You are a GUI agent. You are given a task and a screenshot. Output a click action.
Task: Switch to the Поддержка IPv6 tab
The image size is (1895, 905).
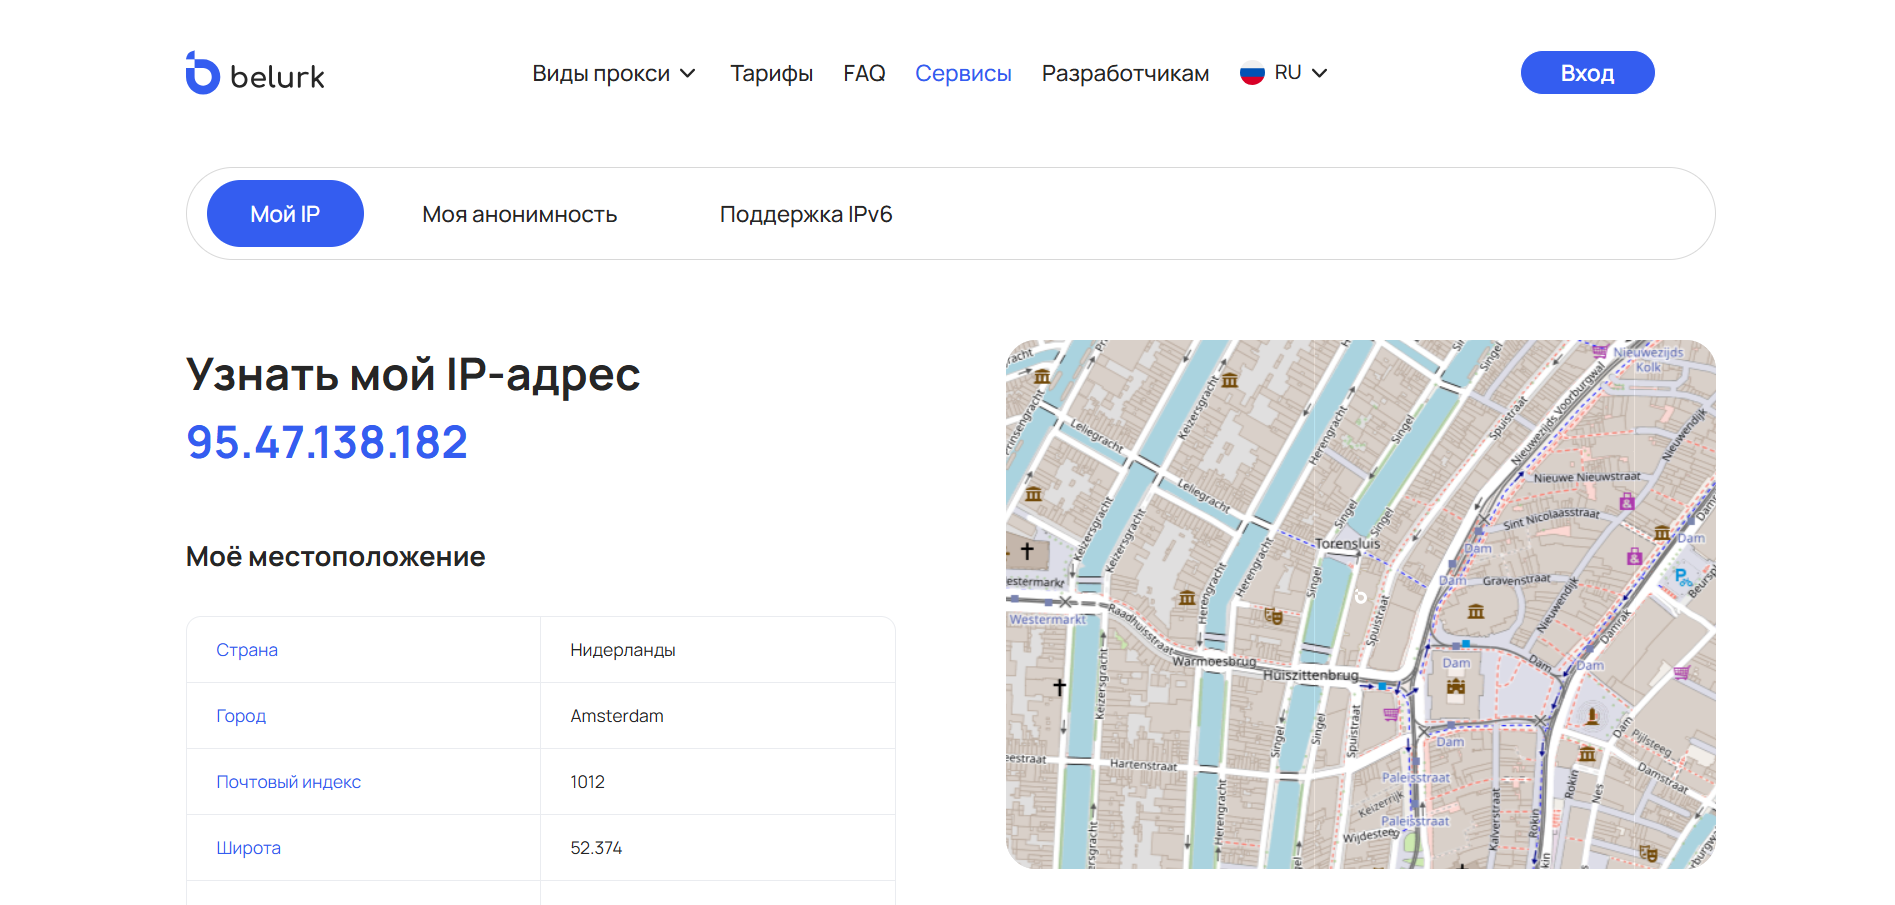click(805, 214)
